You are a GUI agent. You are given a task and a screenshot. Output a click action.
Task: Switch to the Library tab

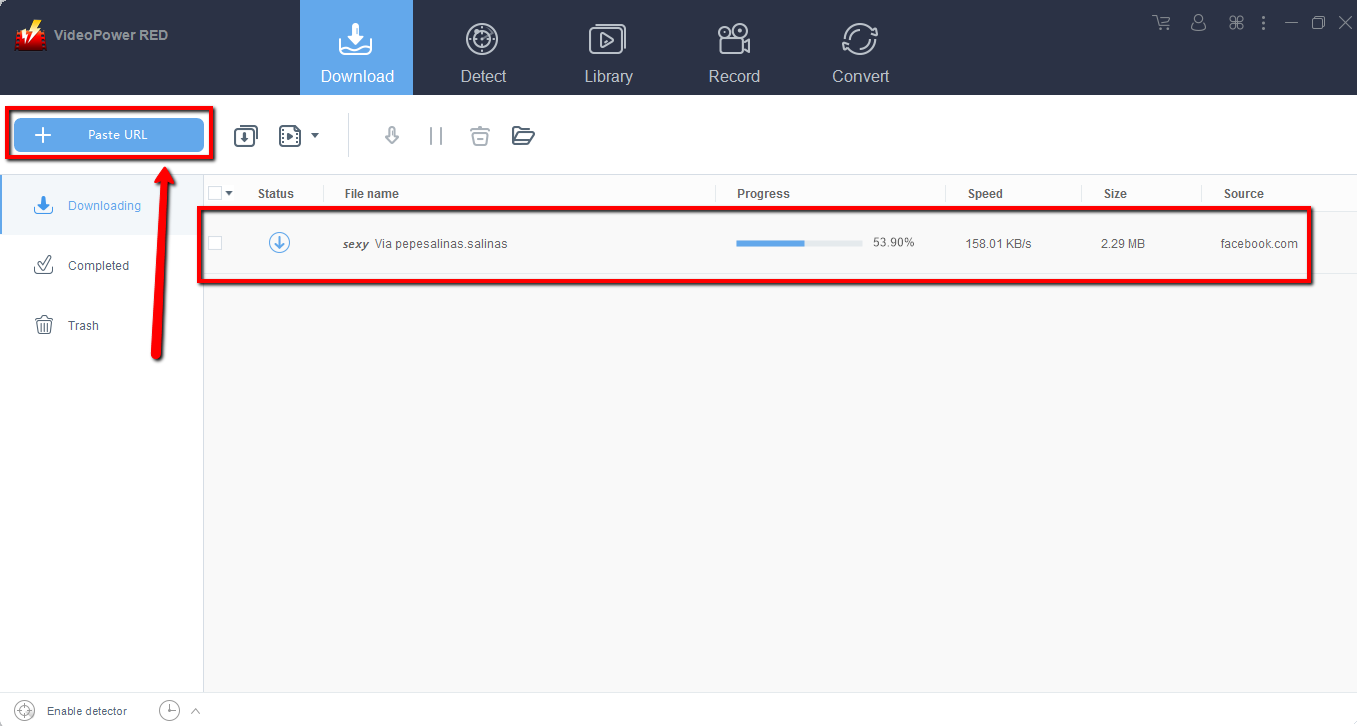tap(608, 47)
